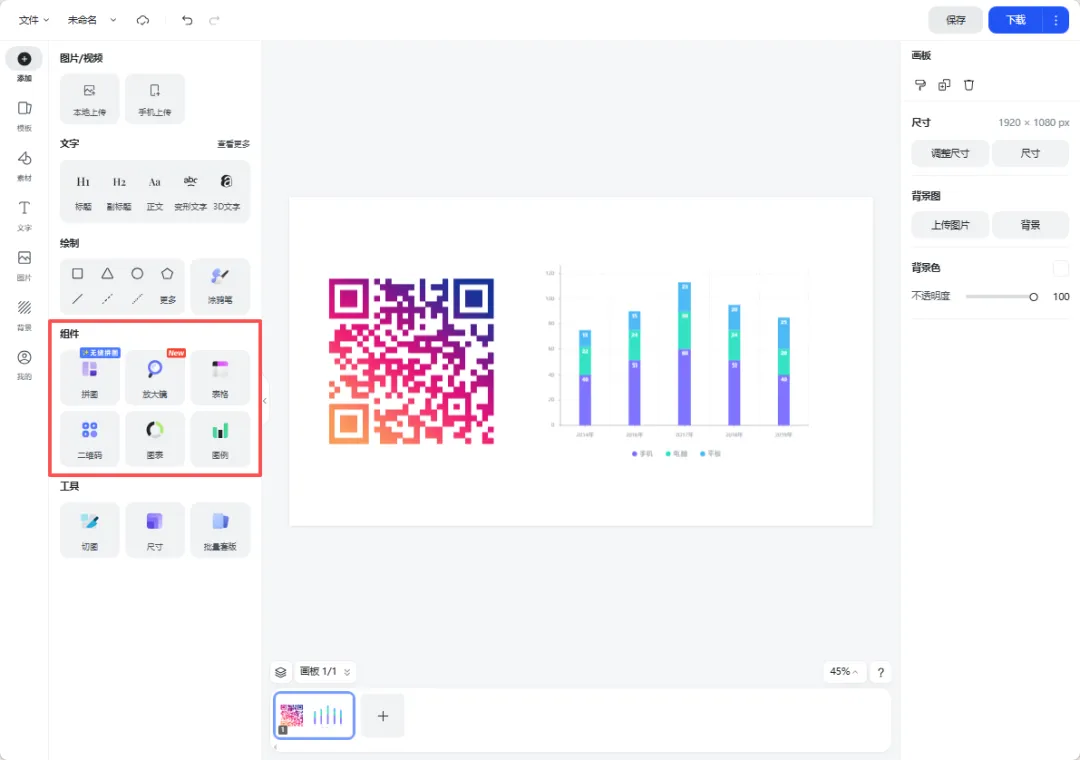This screenshot has width=1080, height=760.
Task: Click the 尺寸 button in right panel
Action: tap(1030, 153)
